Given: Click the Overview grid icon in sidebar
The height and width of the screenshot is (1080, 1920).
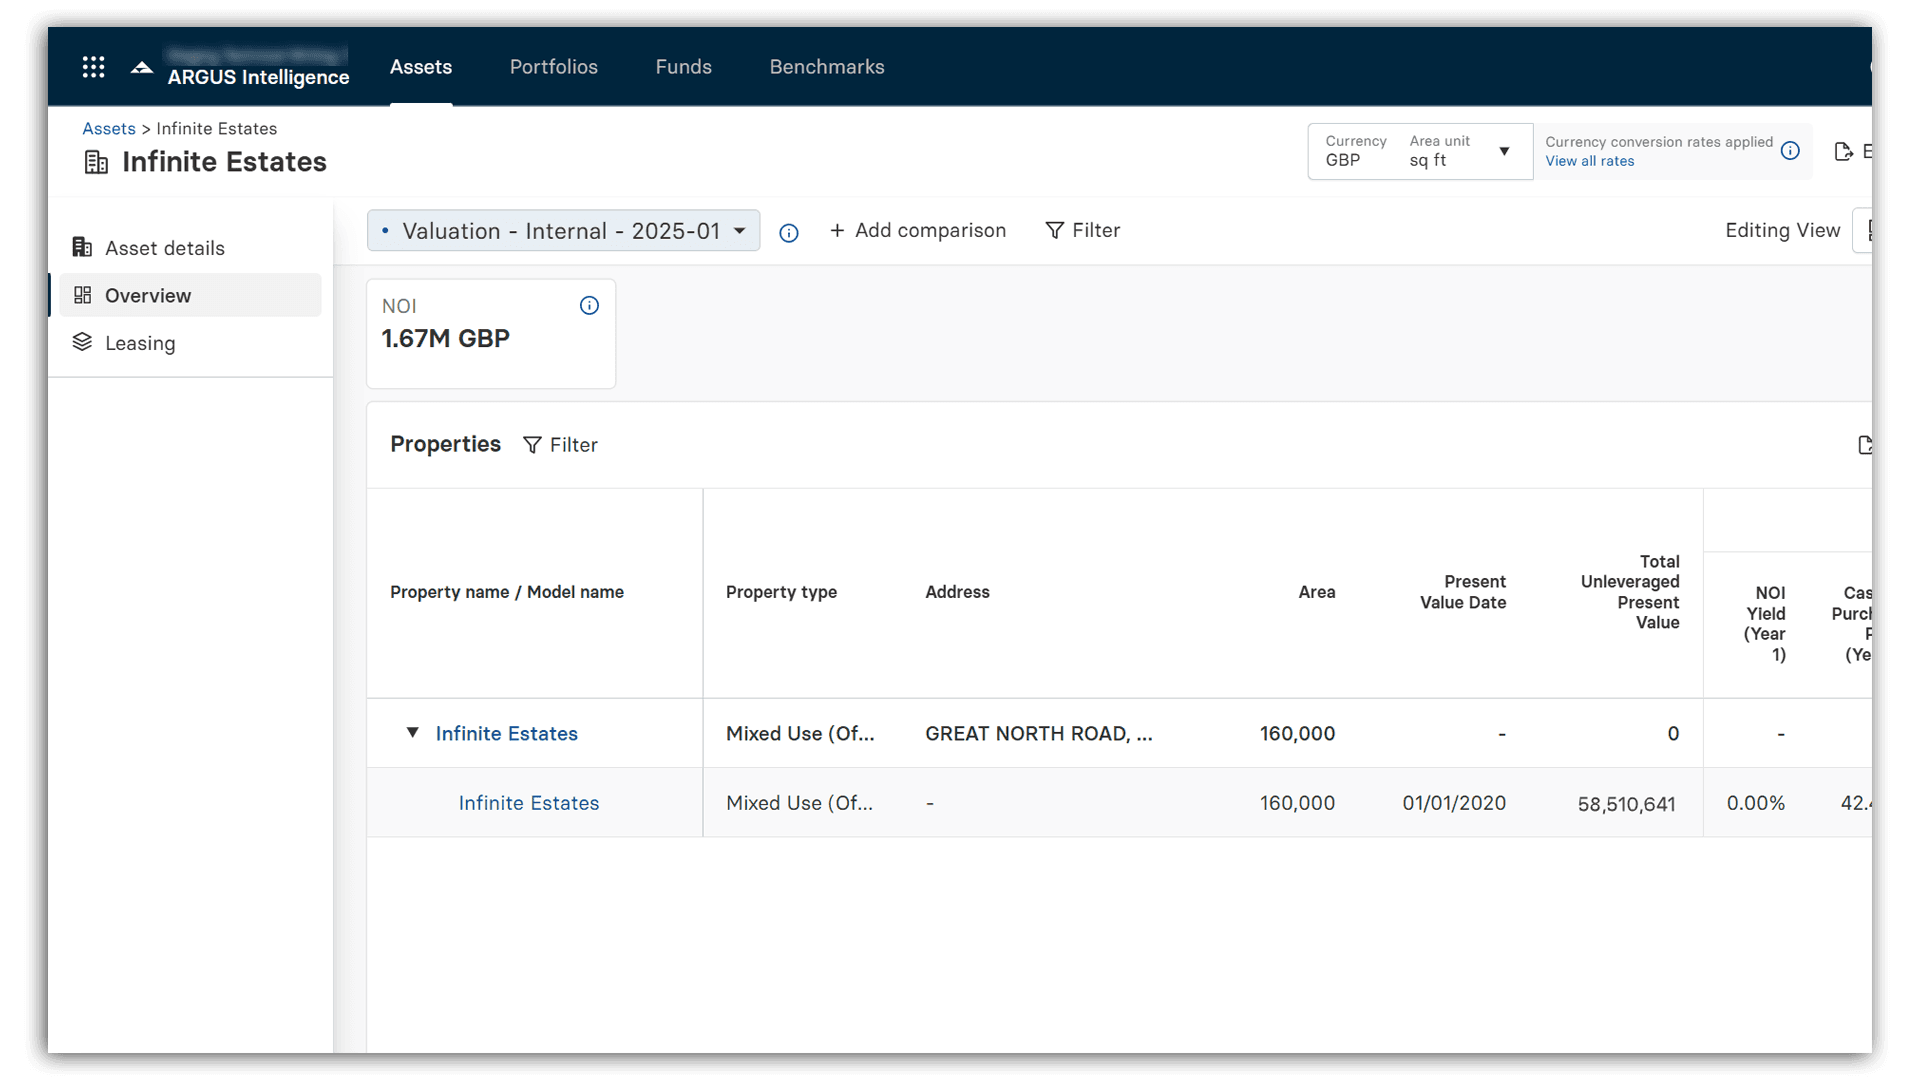Looking at the screenshot, I should pyautogui.click(x=82, y=295).
